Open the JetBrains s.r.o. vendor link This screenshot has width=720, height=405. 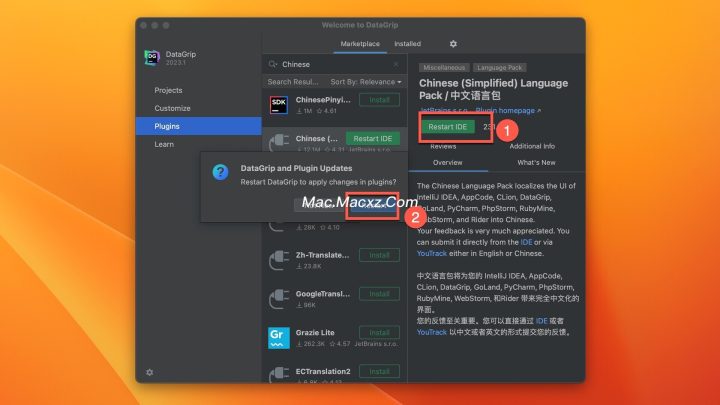point(444,110)
